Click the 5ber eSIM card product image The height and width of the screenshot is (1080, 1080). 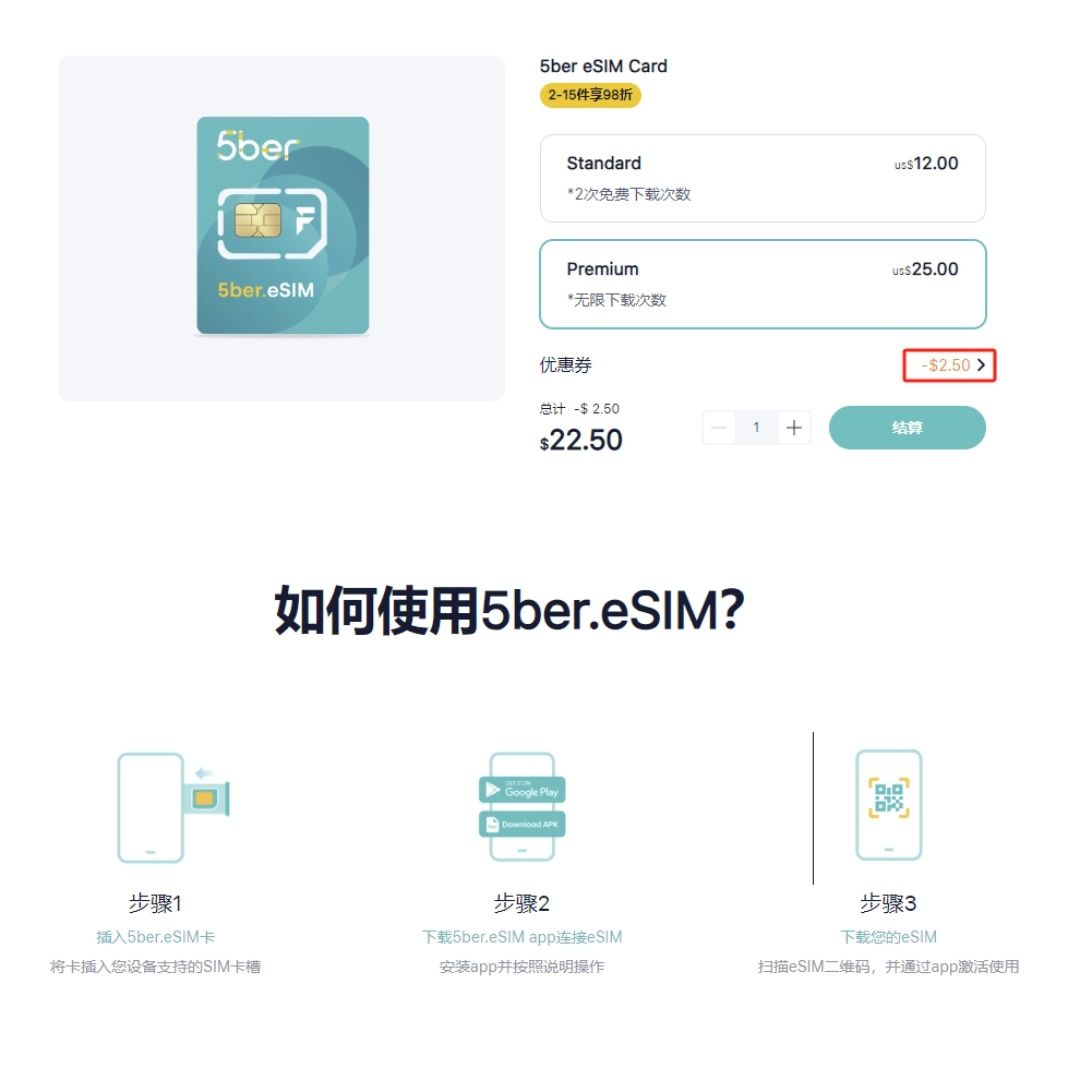(282, 226)
